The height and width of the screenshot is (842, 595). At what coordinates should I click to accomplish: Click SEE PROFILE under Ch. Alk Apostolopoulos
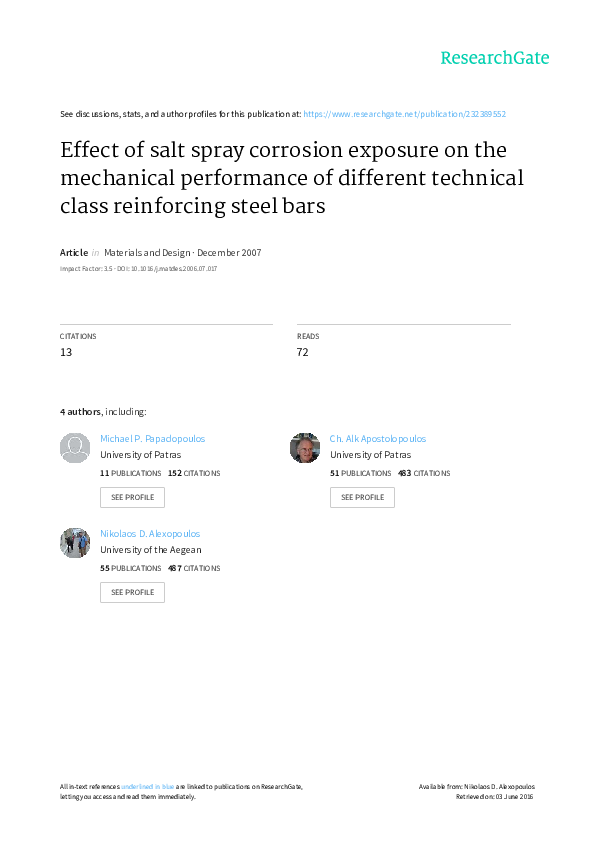click(362, 497)
